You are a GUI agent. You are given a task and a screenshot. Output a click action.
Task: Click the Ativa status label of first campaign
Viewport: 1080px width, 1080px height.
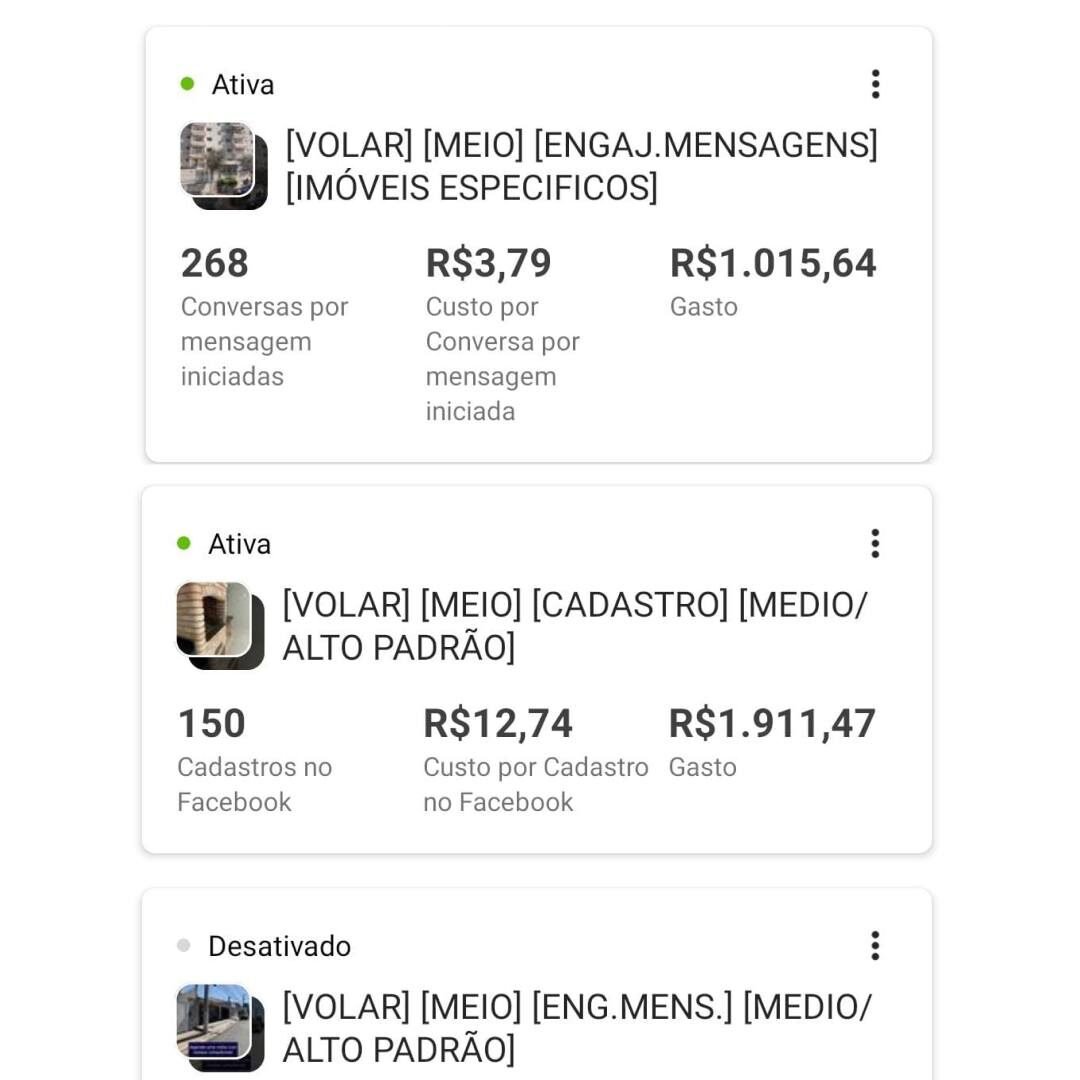[243, 85]
